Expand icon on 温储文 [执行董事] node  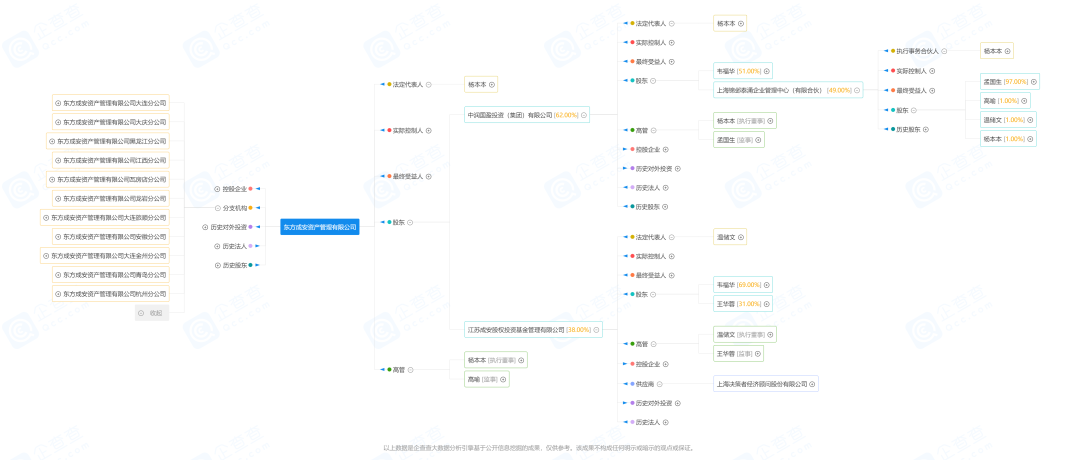pos(770,335)
